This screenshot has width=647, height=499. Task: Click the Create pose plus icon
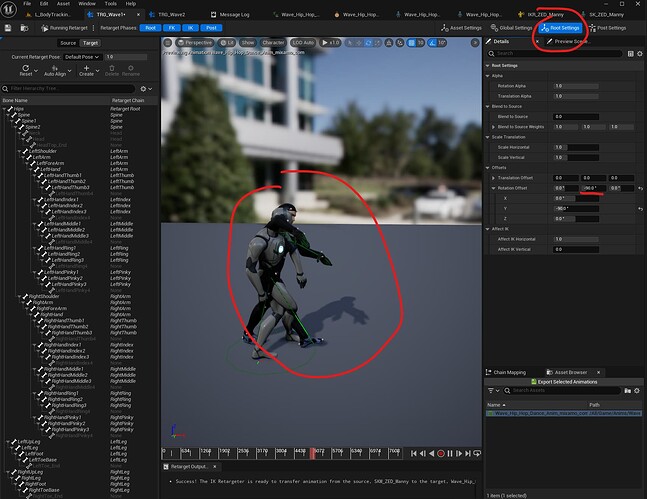[x=87, y=68]
